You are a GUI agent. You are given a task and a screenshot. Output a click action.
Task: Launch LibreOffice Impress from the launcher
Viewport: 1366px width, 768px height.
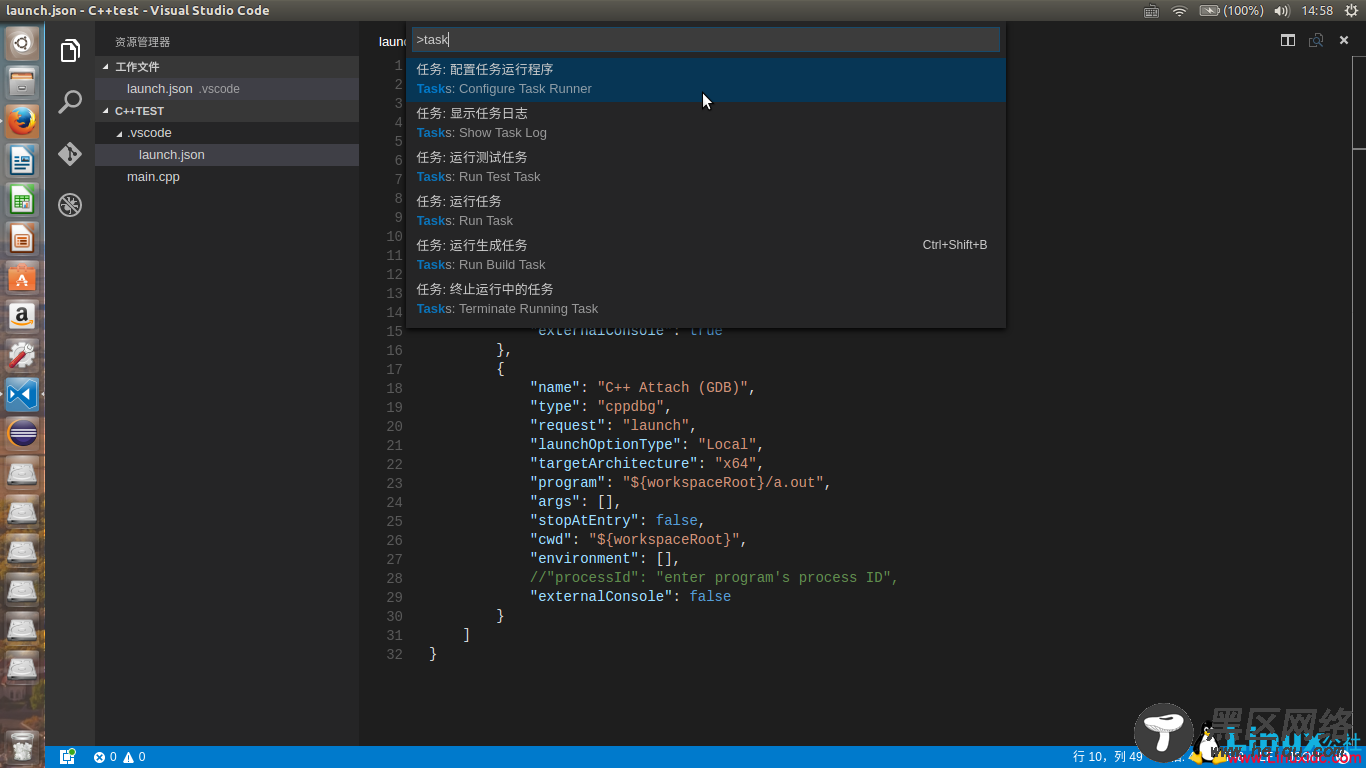click(x=22, y=238)
